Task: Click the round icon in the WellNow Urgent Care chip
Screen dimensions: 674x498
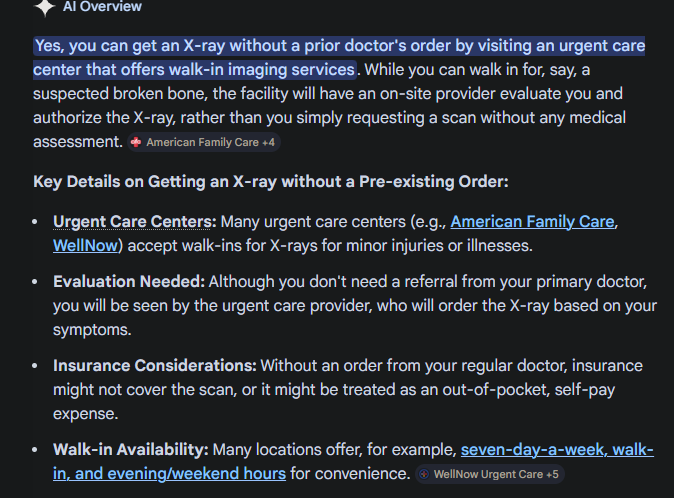Action: (424, 474)
